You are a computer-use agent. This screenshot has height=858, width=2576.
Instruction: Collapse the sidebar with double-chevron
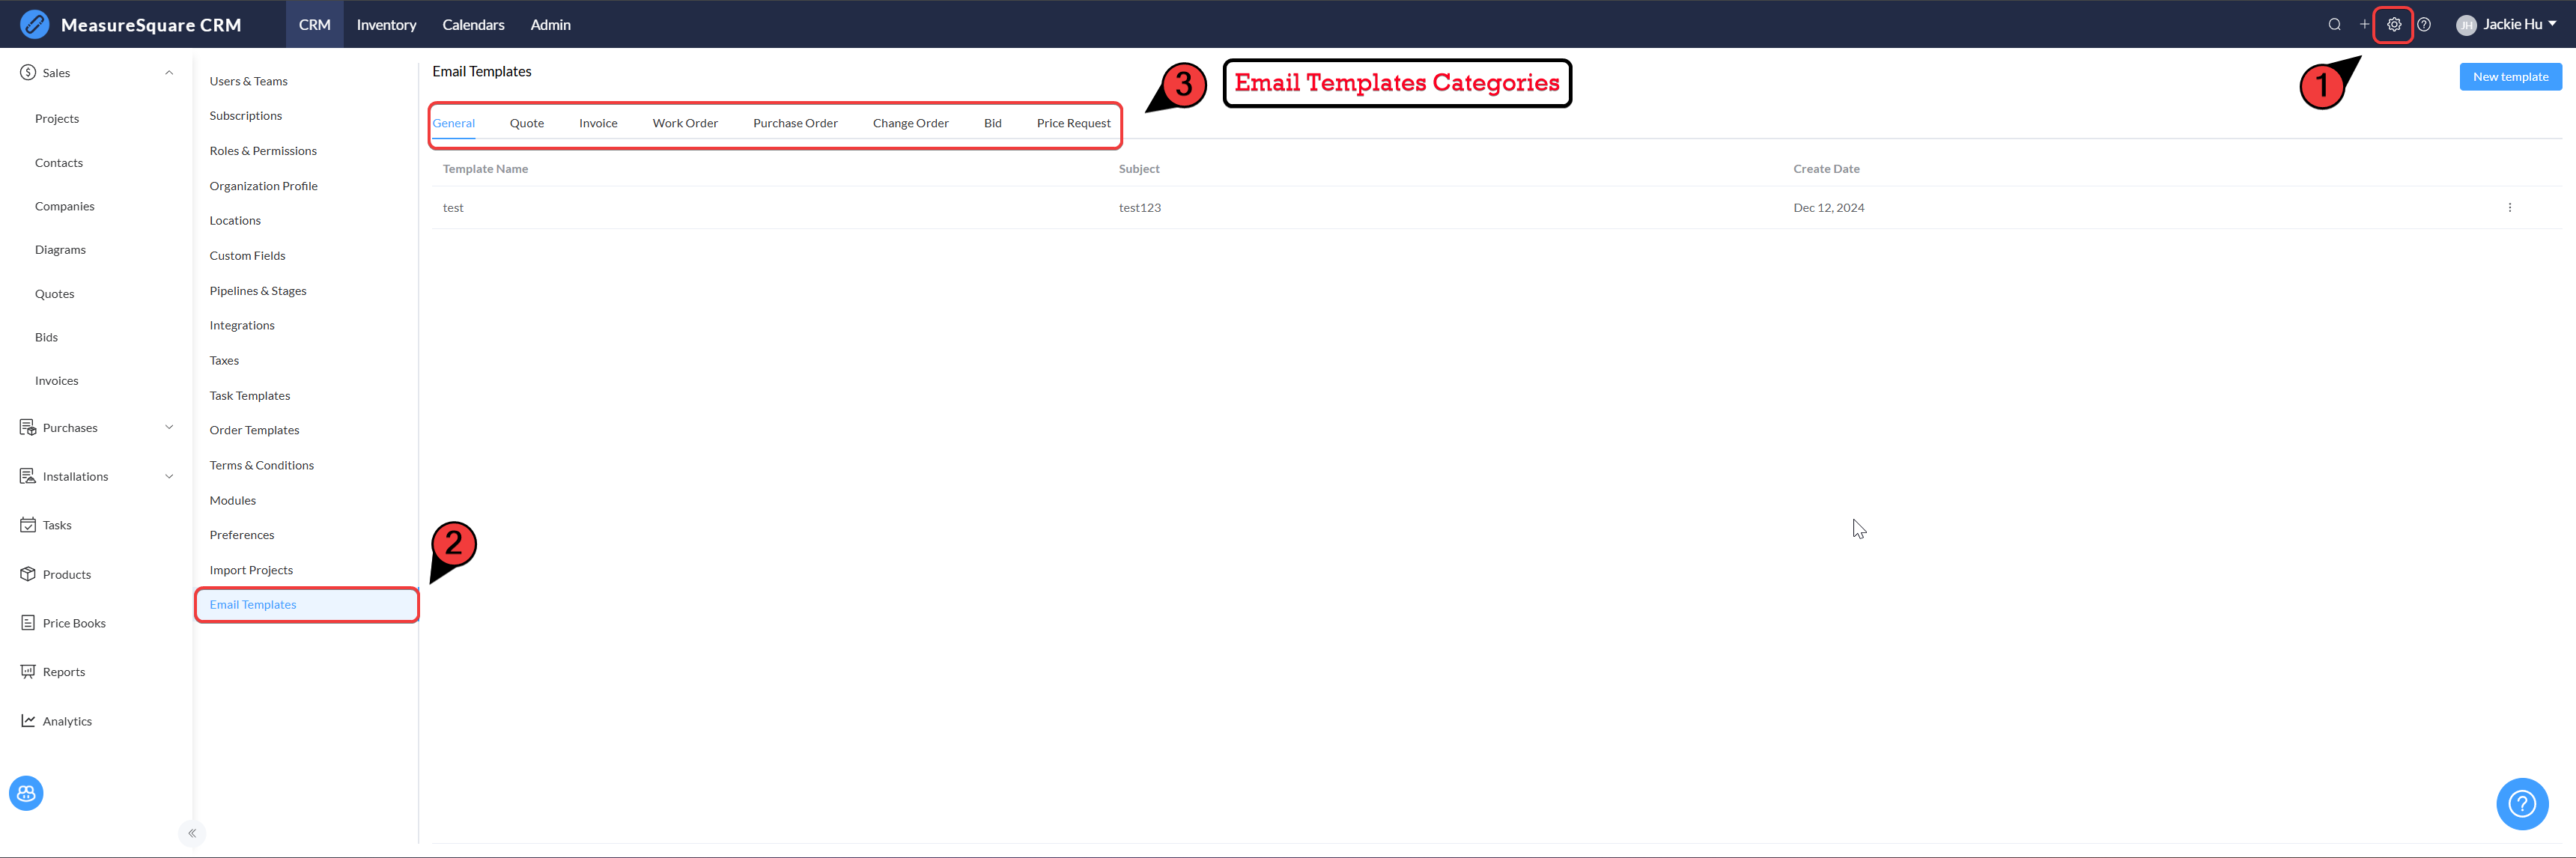click(192, 833)
